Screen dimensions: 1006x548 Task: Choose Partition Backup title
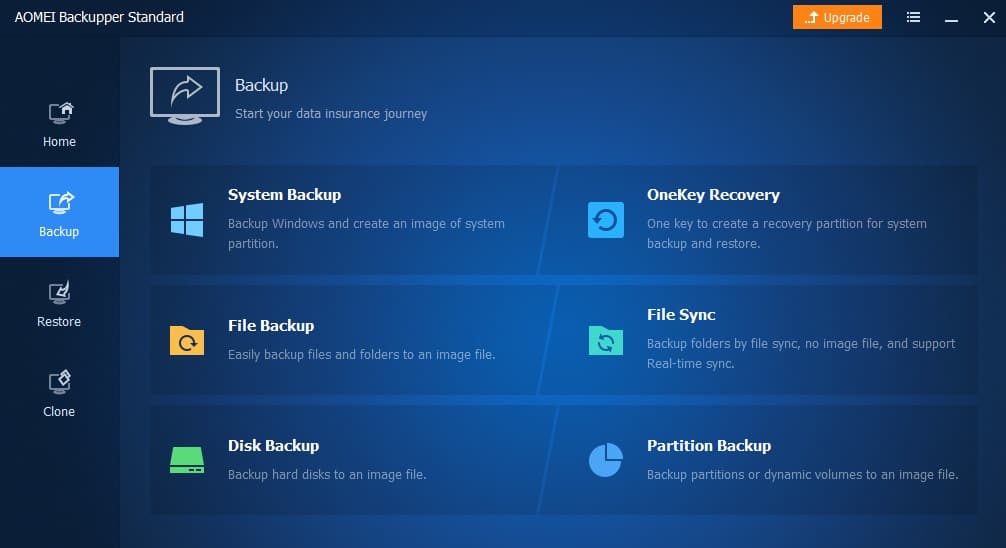click(x=709, y=446)
